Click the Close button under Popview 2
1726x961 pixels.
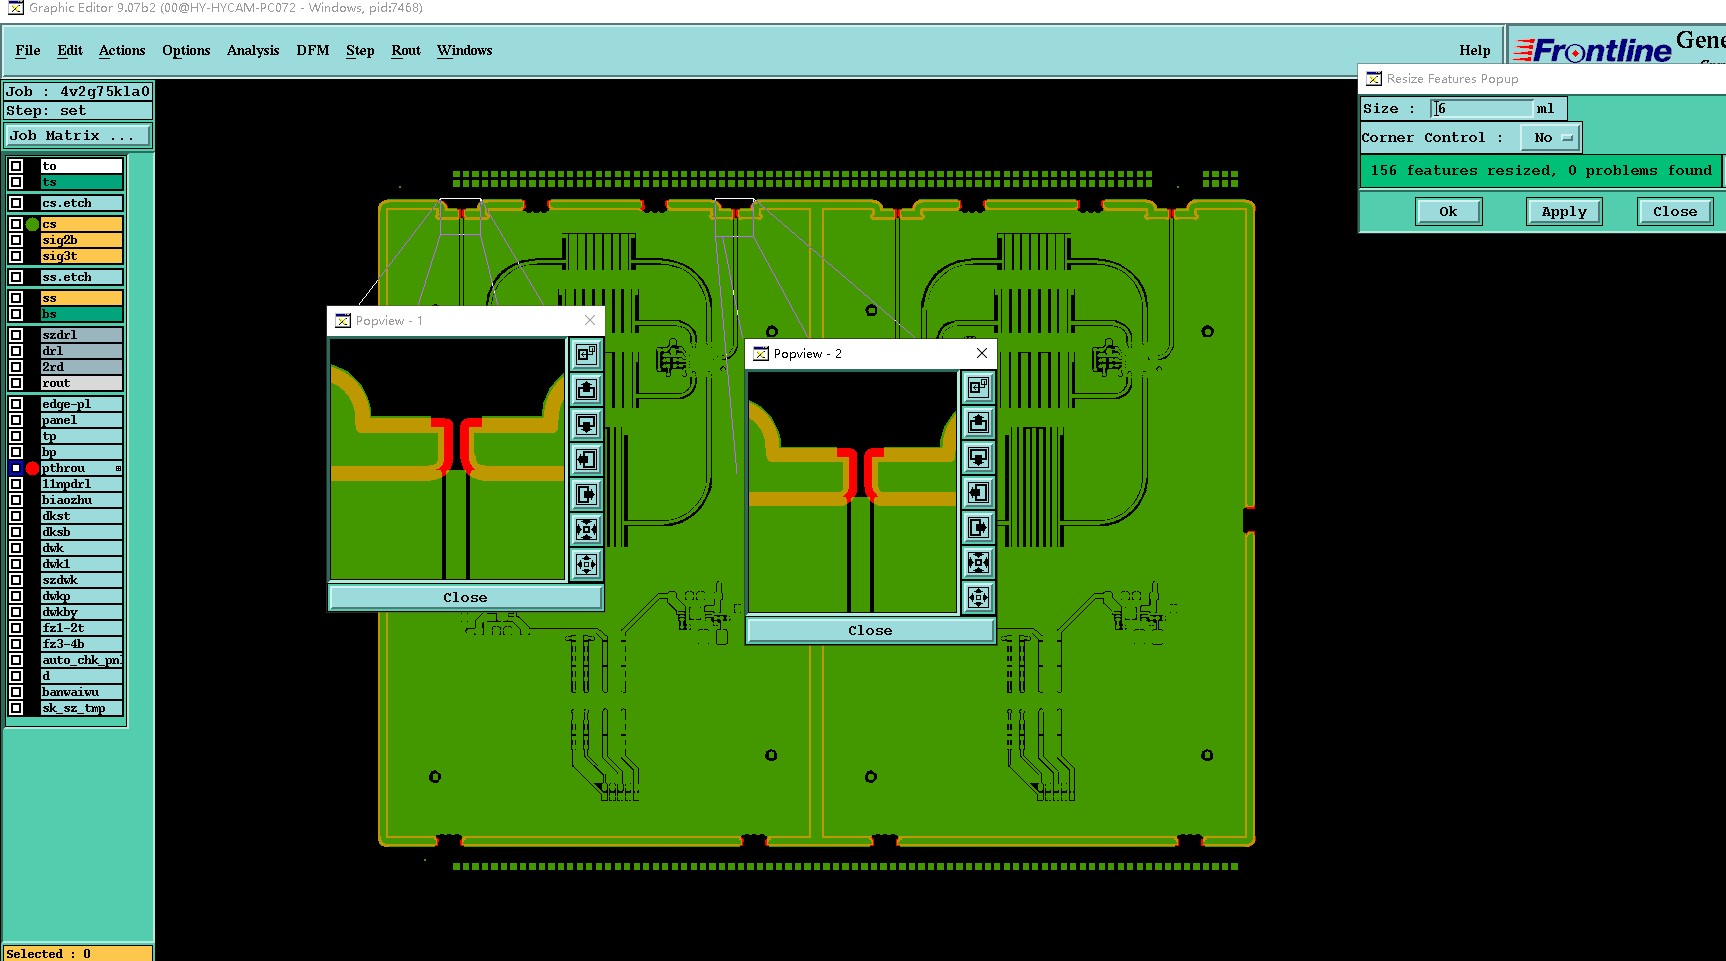(870, 631)
